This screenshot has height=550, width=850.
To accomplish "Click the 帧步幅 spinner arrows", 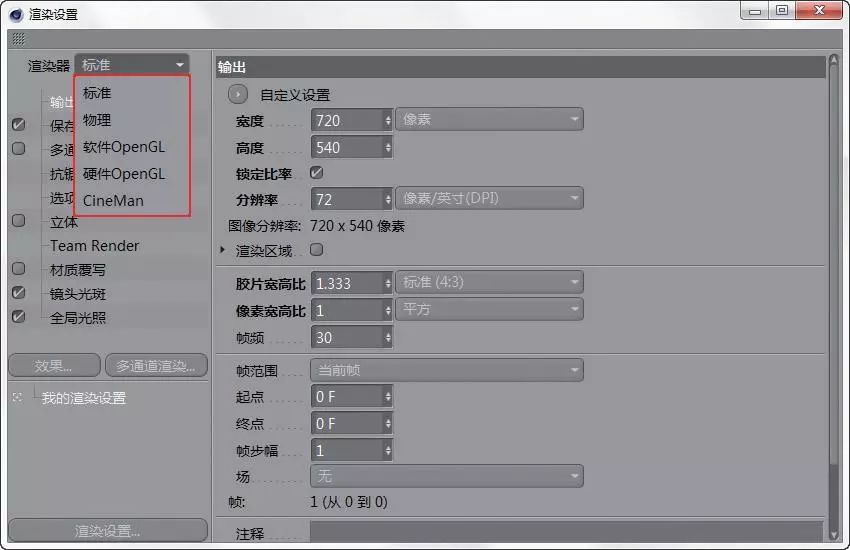I will 388,450.
